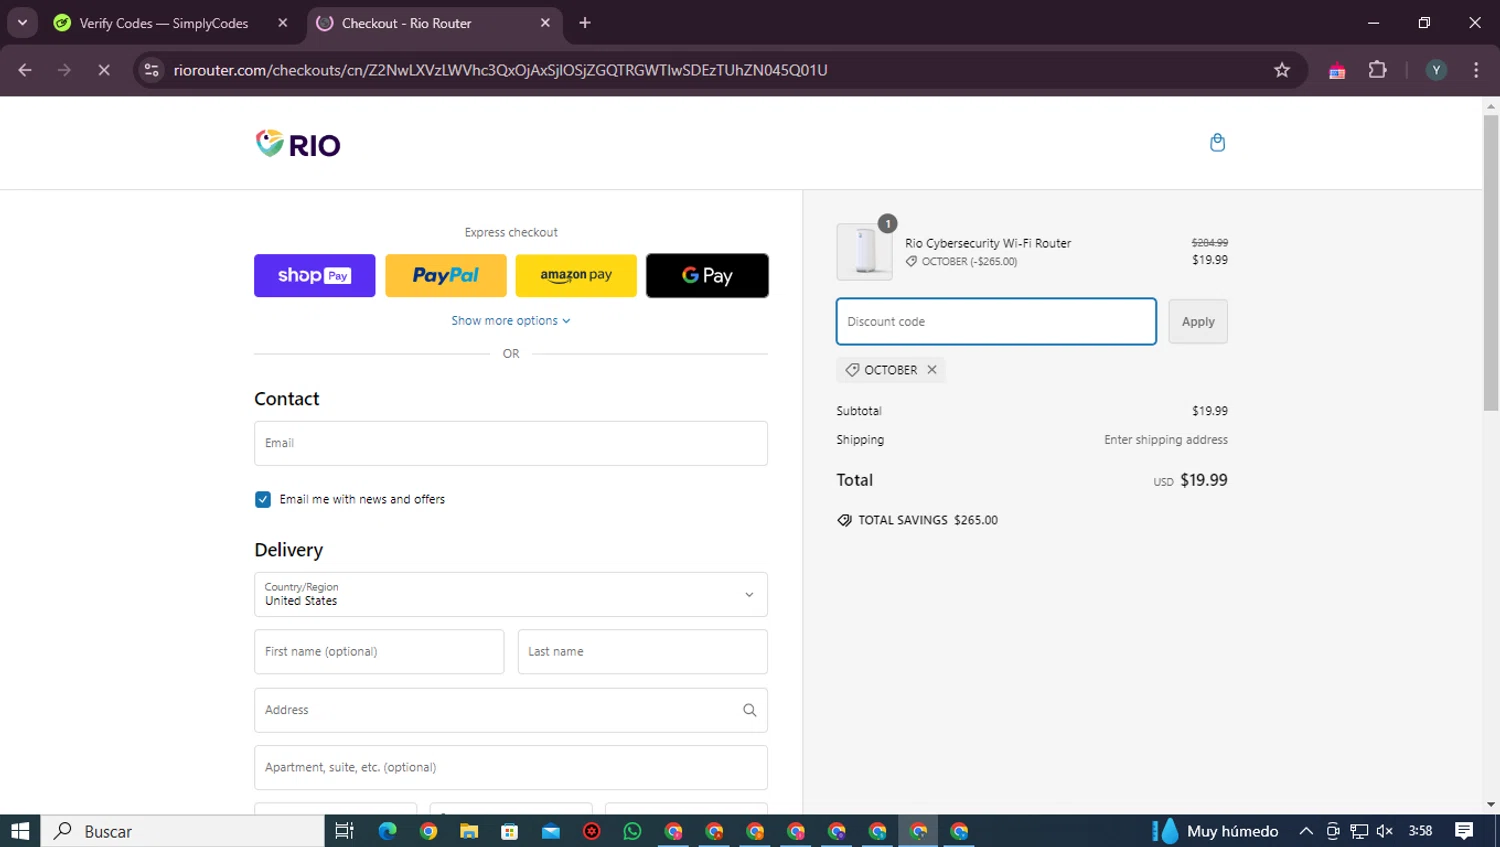The width and height of the screenshot is (1500, 847).
Task: Open WhatsApp from taskbar
Action: point(632,831)
